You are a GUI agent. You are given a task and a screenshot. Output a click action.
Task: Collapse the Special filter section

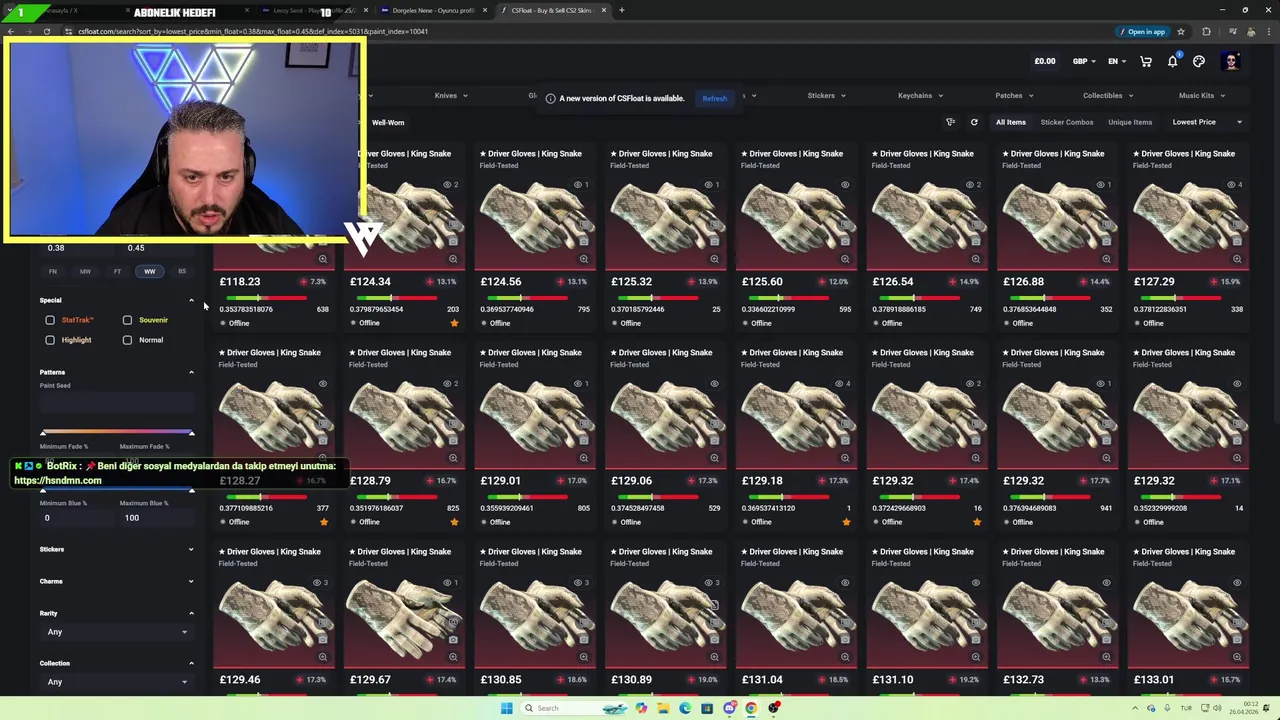(191, 300)
